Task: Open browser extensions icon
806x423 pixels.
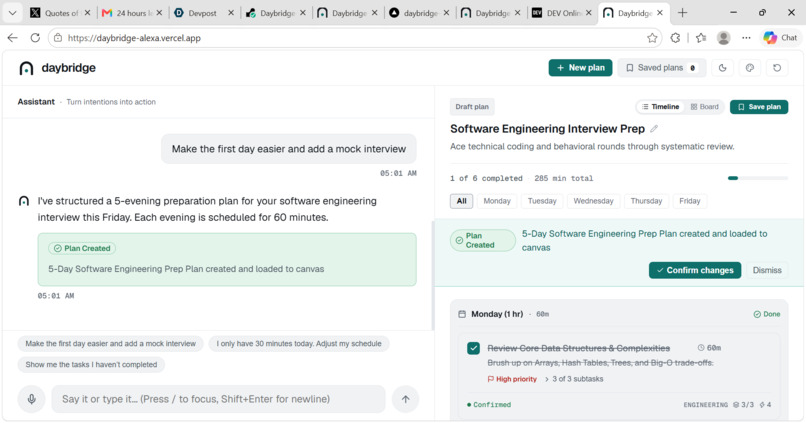Action: (x=675, y=38)
